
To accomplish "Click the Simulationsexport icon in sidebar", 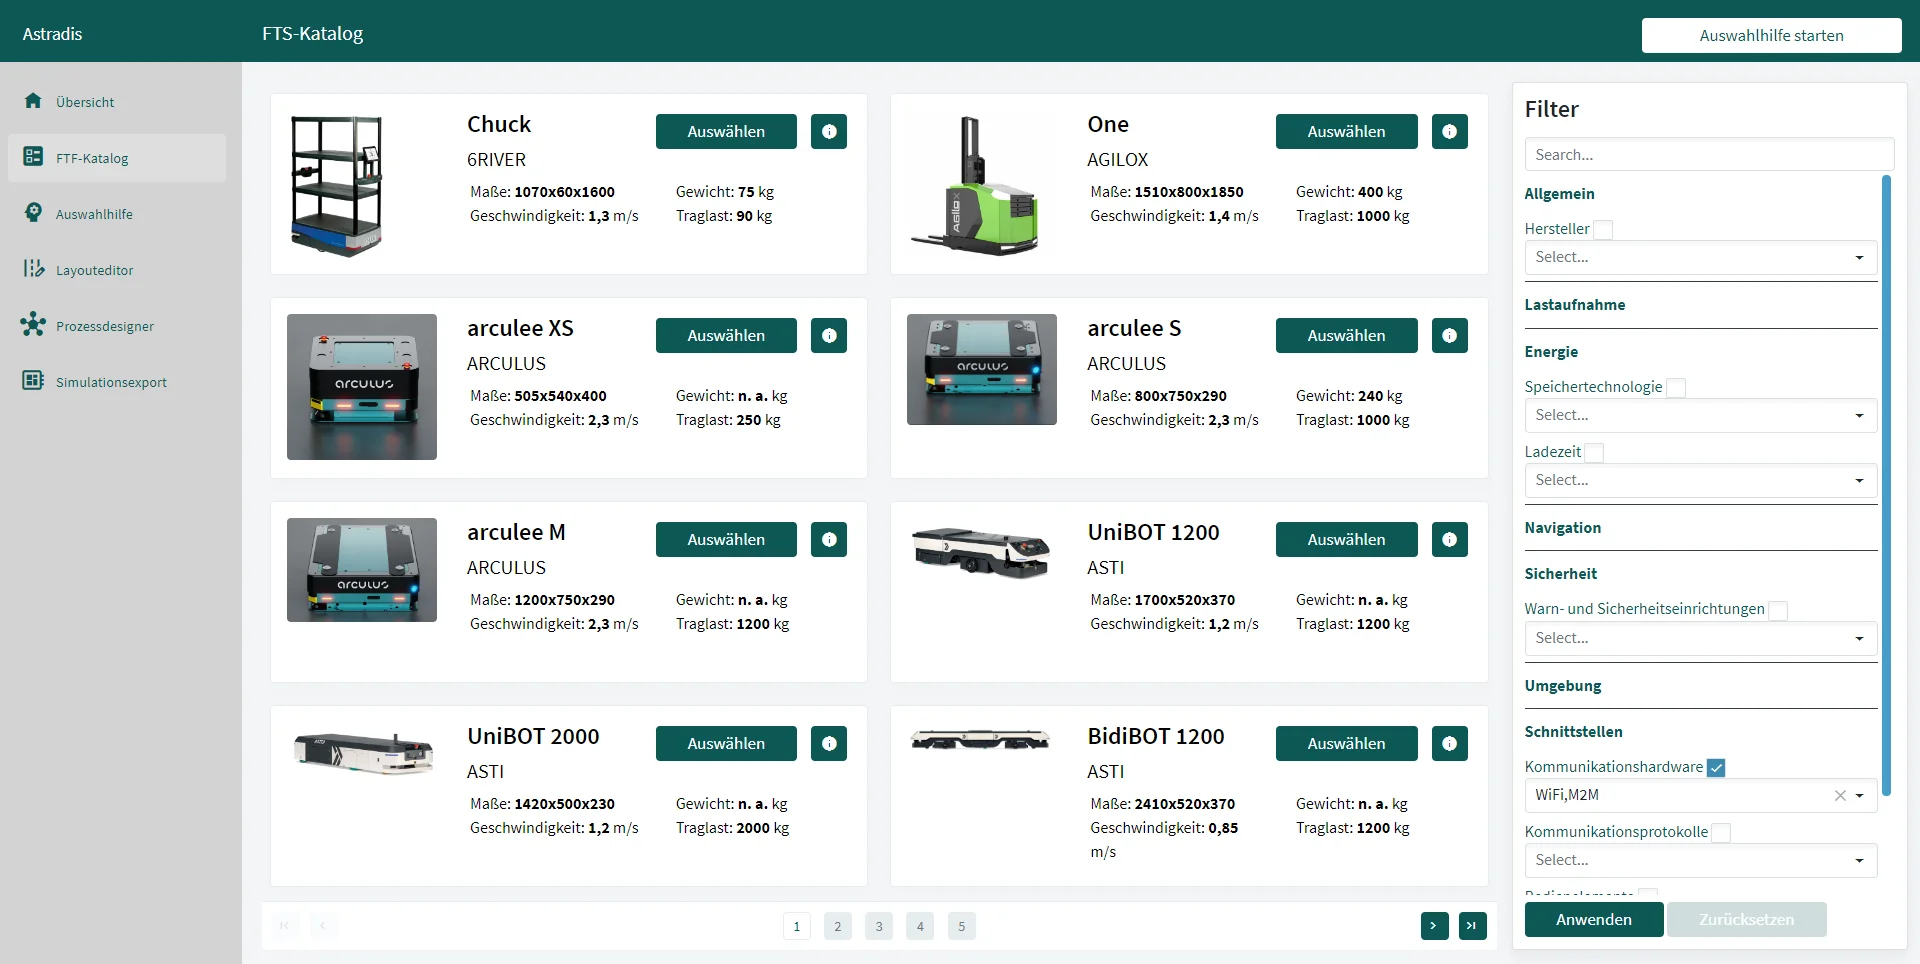I will tap(33, 381).
